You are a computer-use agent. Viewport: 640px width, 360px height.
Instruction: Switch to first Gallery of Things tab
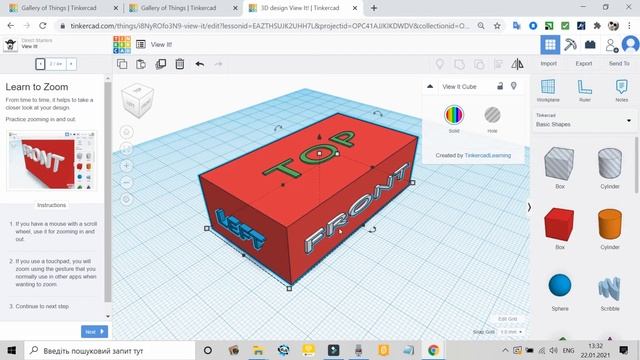pos(64,8)
